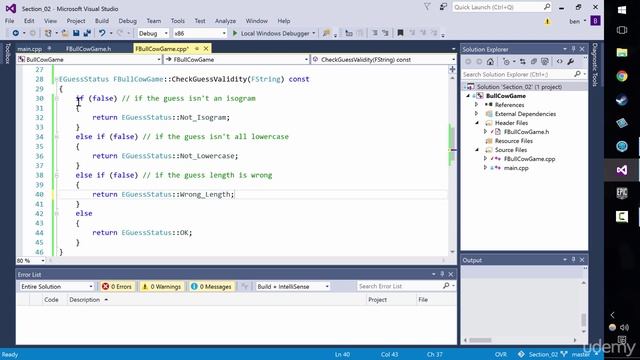Start Local Windows Debugger
Screen dimensions: 640x360
[x=271, y=33]
